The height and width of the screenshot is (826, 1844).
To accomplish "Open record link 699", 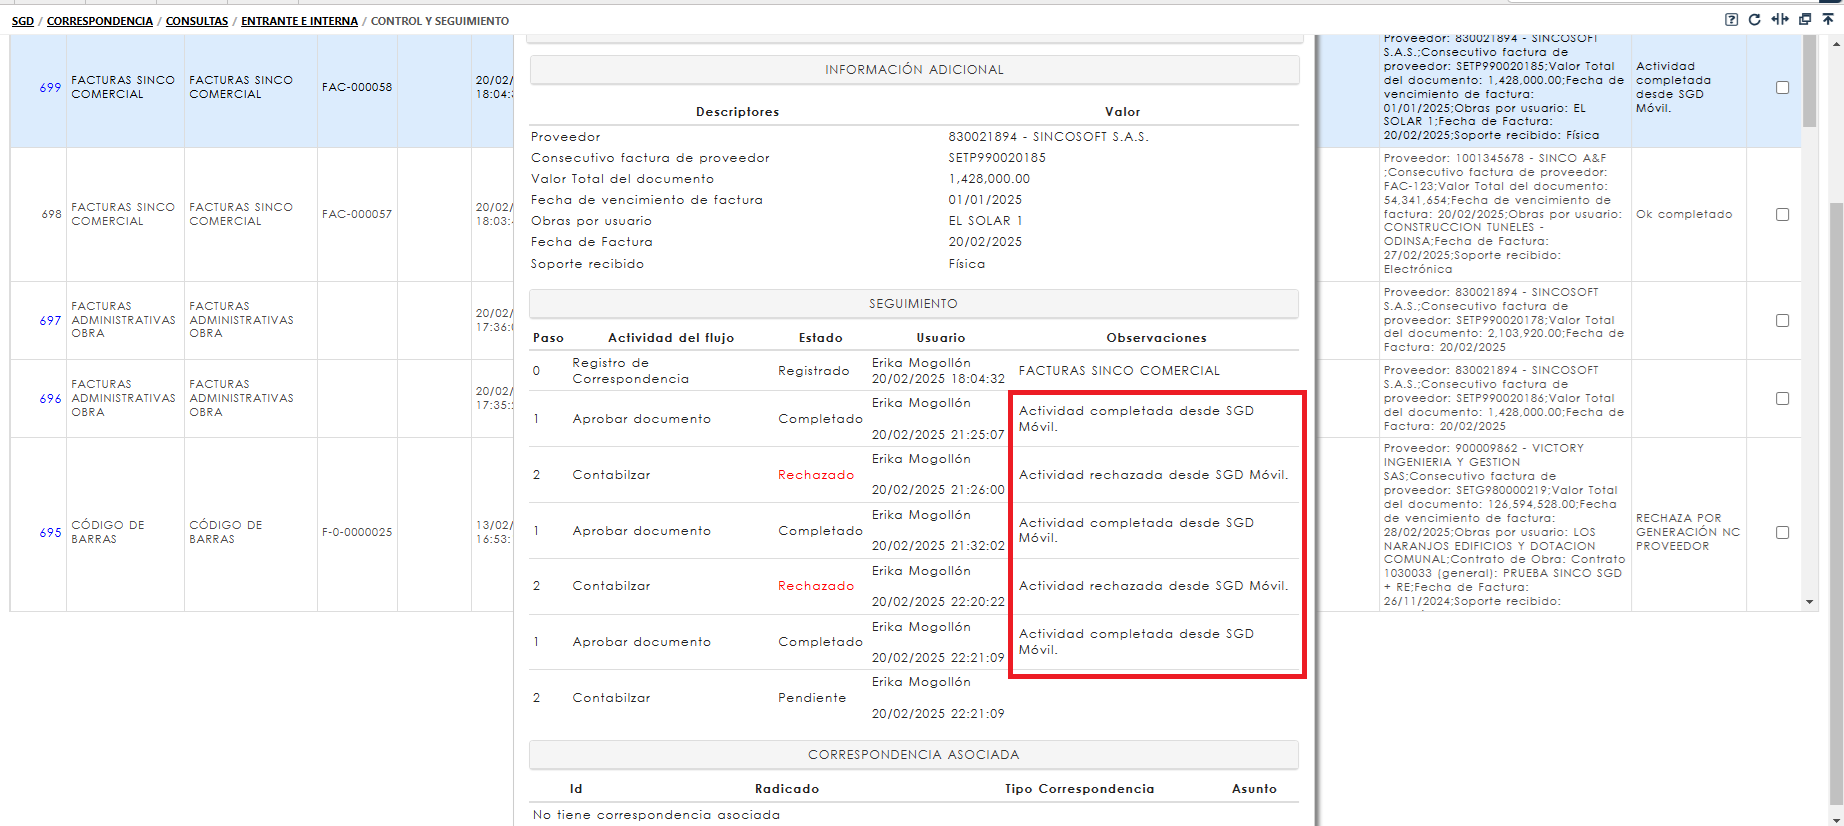I will point(50,88).
